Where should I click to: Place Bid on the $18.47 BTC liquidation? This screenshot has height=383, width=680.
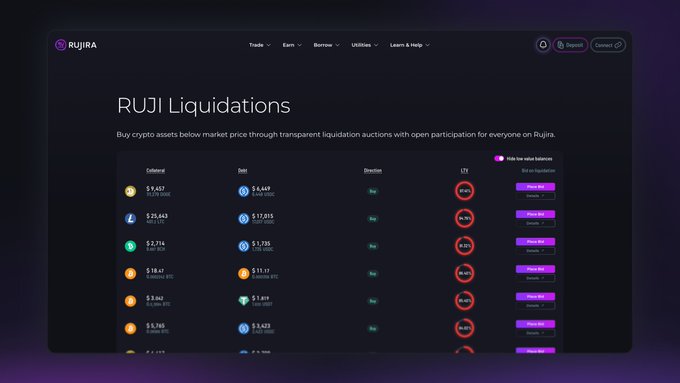click(535, 269)
